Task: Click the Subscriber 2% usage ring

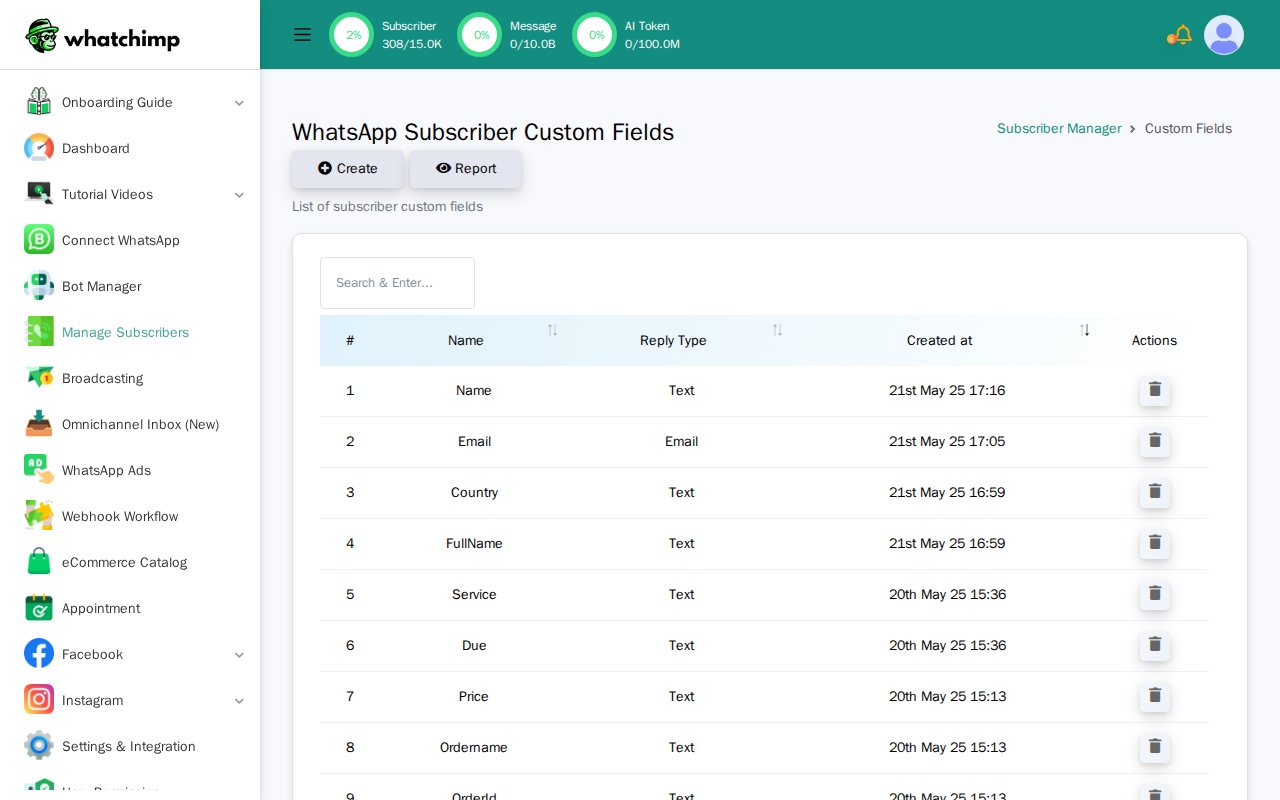Action: (352, 35)
